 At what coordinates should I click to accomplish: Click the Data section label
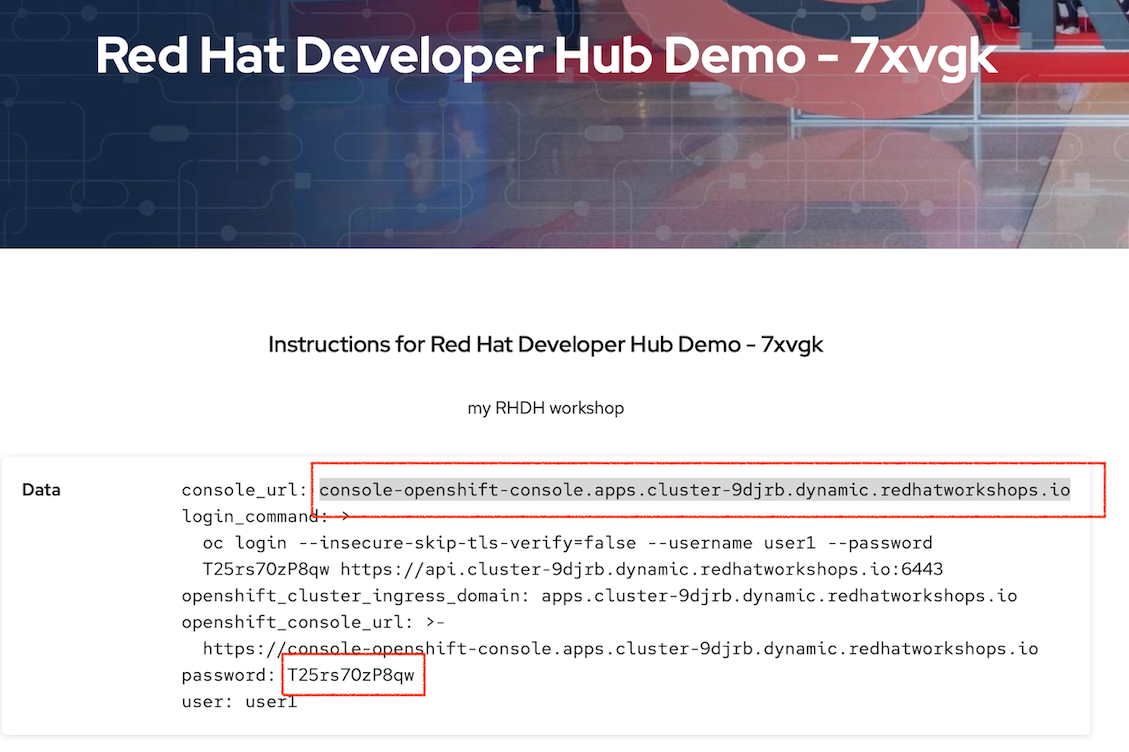[x=41, y=490]
